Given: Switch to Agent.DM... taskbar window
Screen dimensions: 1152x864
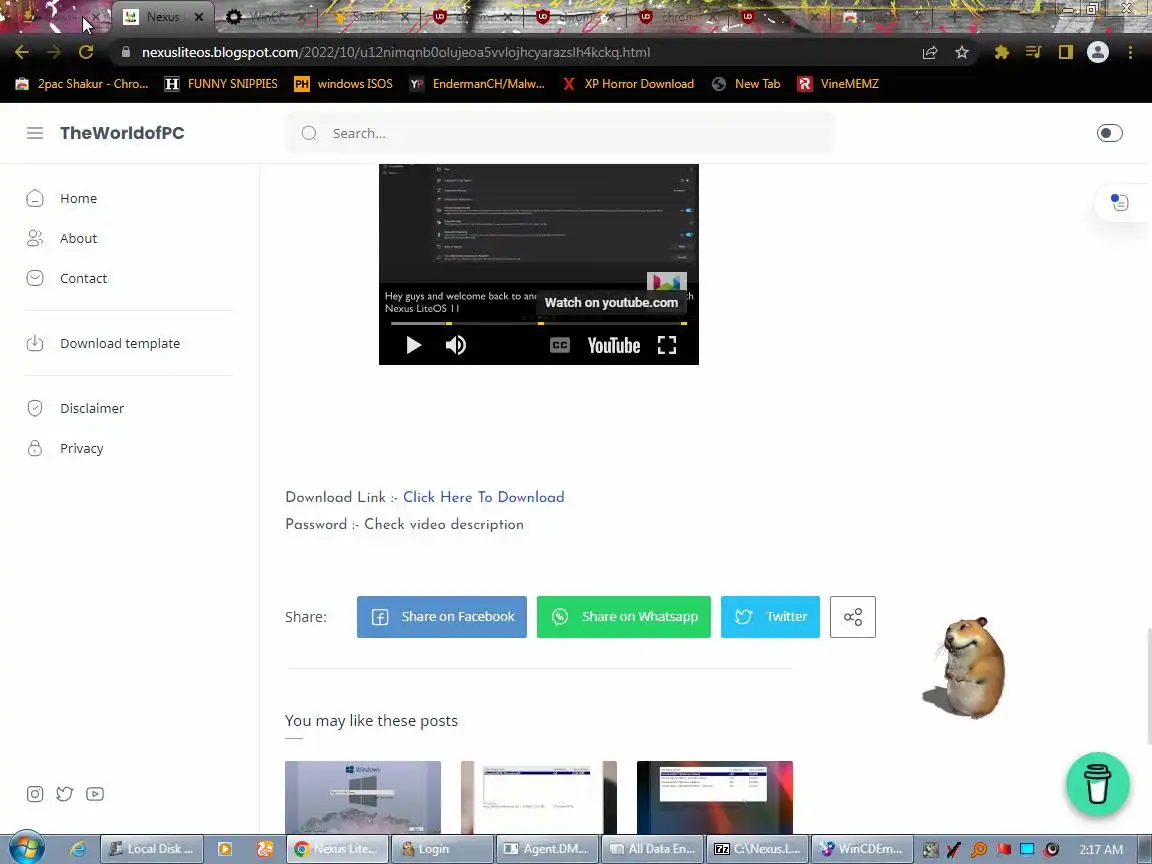Looking at the screenshot, I should [x=547, y=849].
